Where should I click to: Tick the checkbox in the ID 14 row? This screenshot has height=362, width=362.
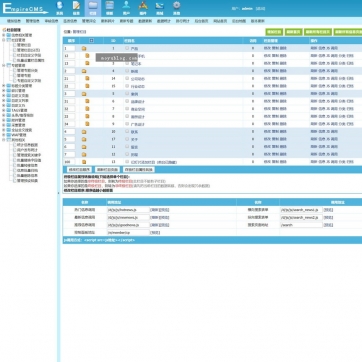(127, 78)
